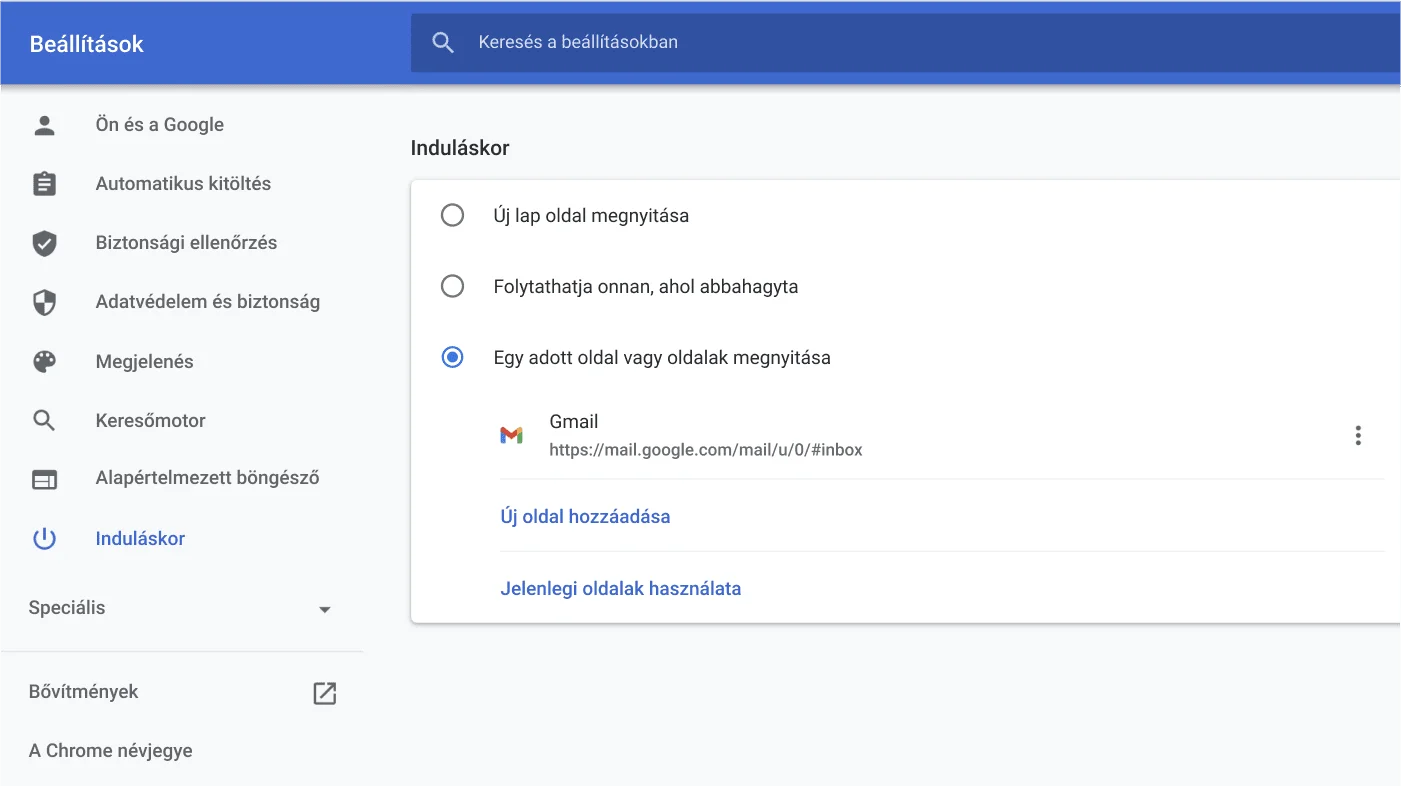Screen dimensions: 1401x786
Task: Click Jelenlegi oldalak használata
Action: (621, 588)
